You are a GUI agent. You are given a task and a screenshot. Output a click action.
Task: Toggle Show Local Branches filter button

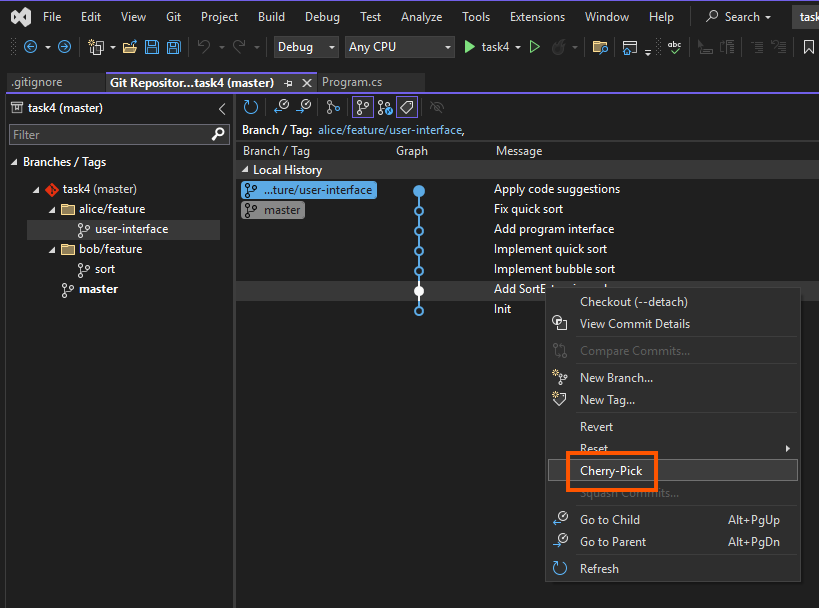click(363, 107)
